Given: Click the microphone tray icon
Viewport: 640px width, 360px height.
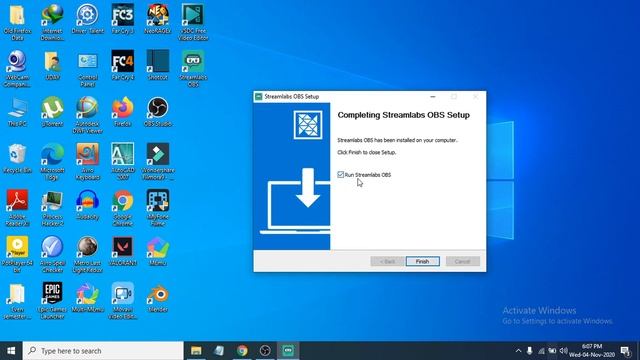Looking at the screenshot, I should coord(529,351).
